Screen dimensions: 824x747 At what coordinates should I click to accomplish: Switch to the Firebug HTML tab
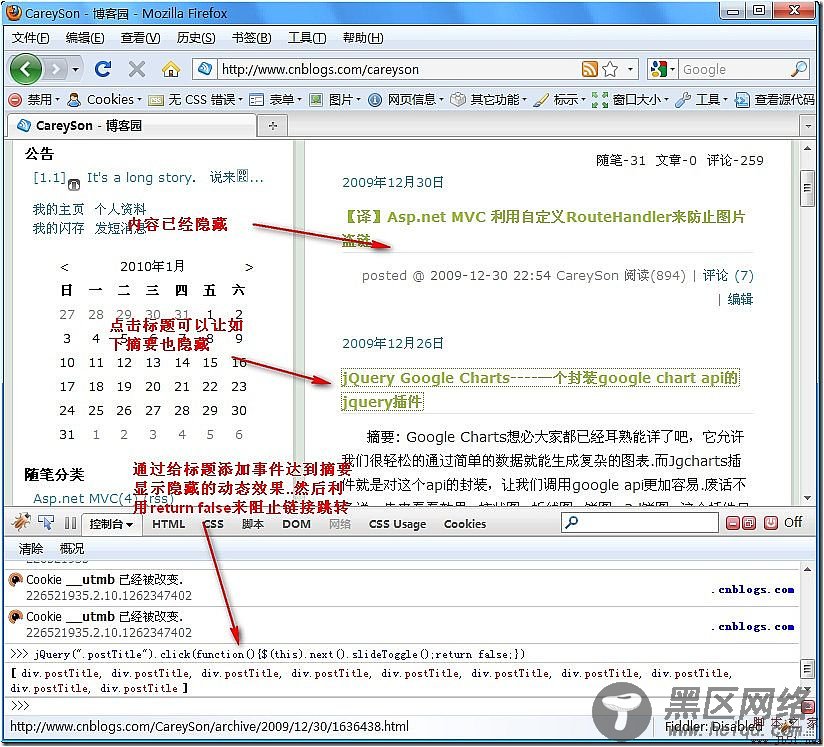168,524
